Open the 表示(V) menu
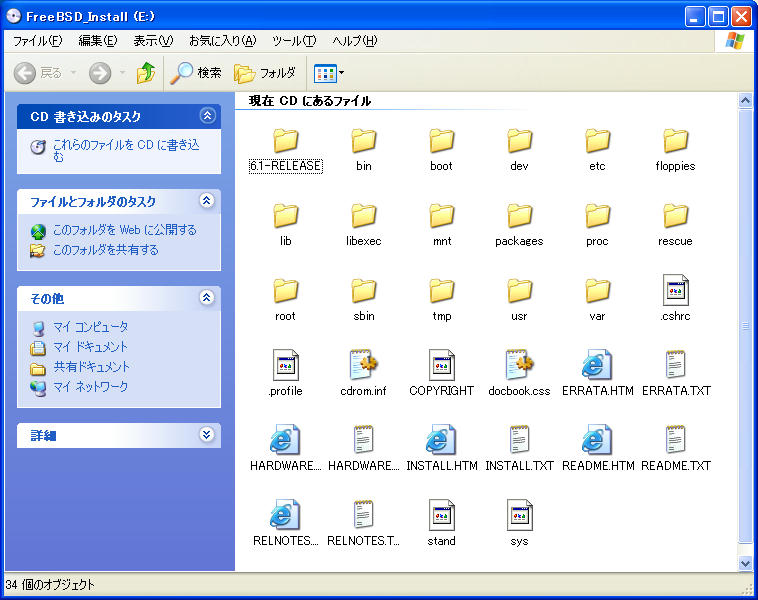The height and width of the screenshot is (600, 758). [153, 41]
